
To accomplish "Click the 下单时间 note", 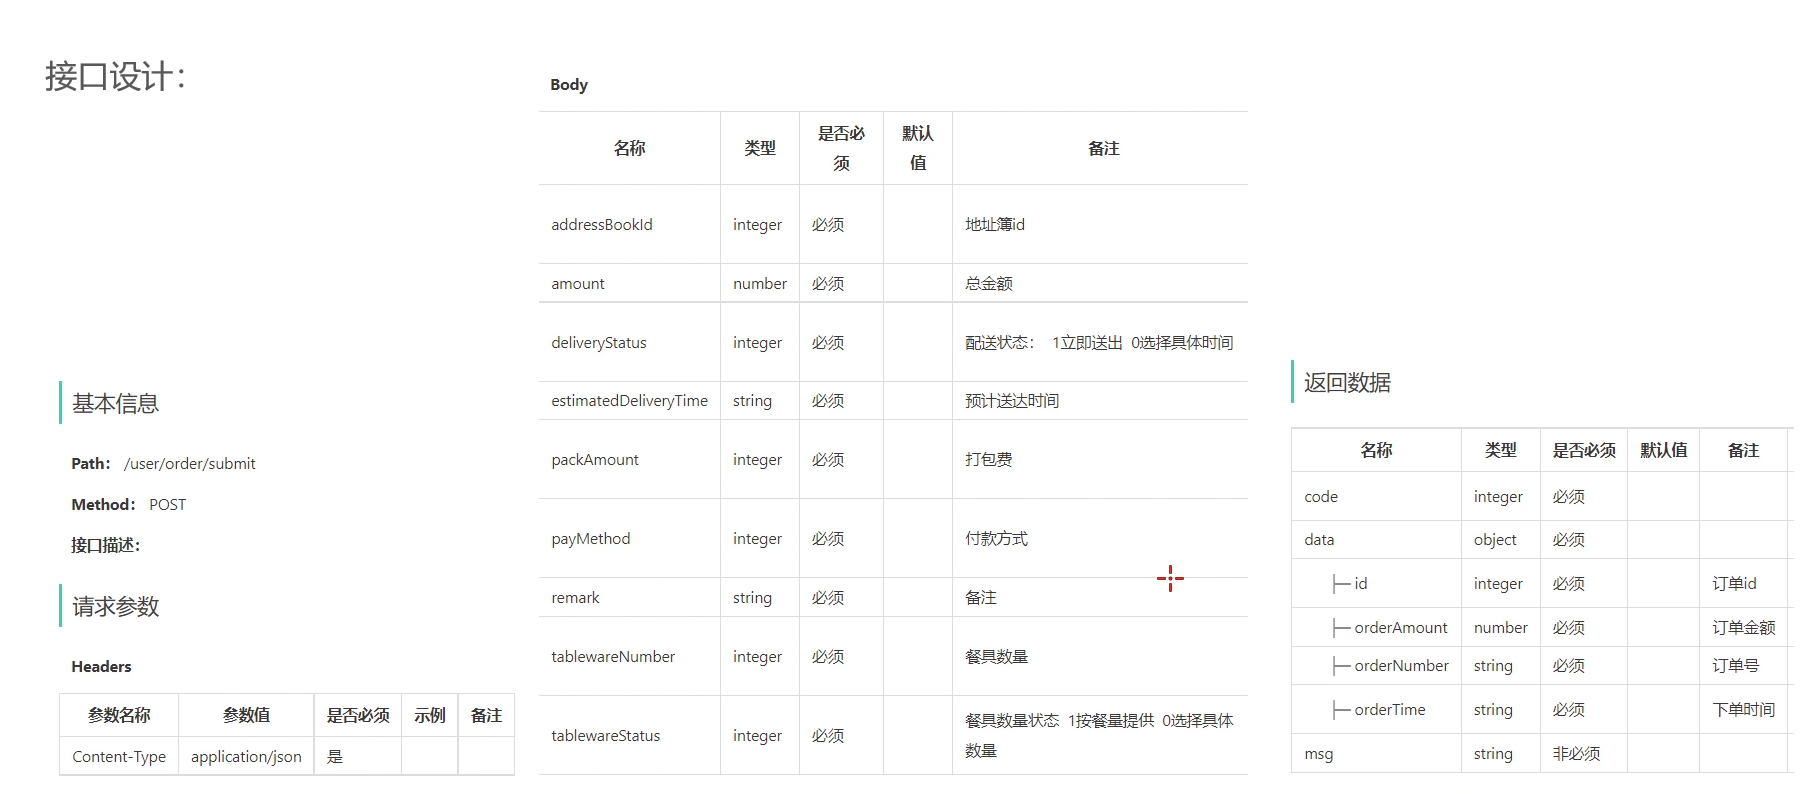I will point(1743,709).
